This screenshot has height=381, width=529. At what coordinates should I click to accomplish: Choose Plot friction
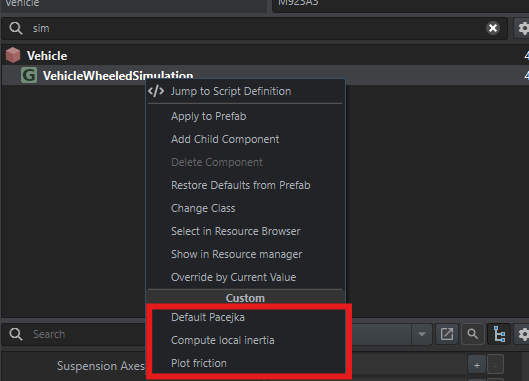point(199,363)
